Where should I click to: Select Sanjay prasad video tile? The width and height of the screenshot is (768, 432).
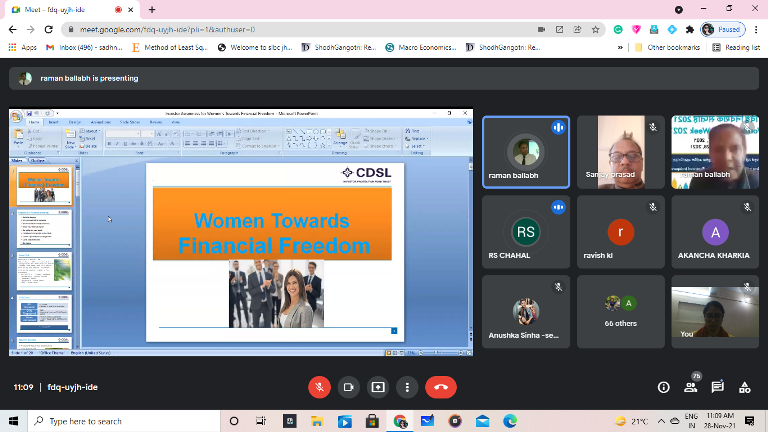point(621,152)
